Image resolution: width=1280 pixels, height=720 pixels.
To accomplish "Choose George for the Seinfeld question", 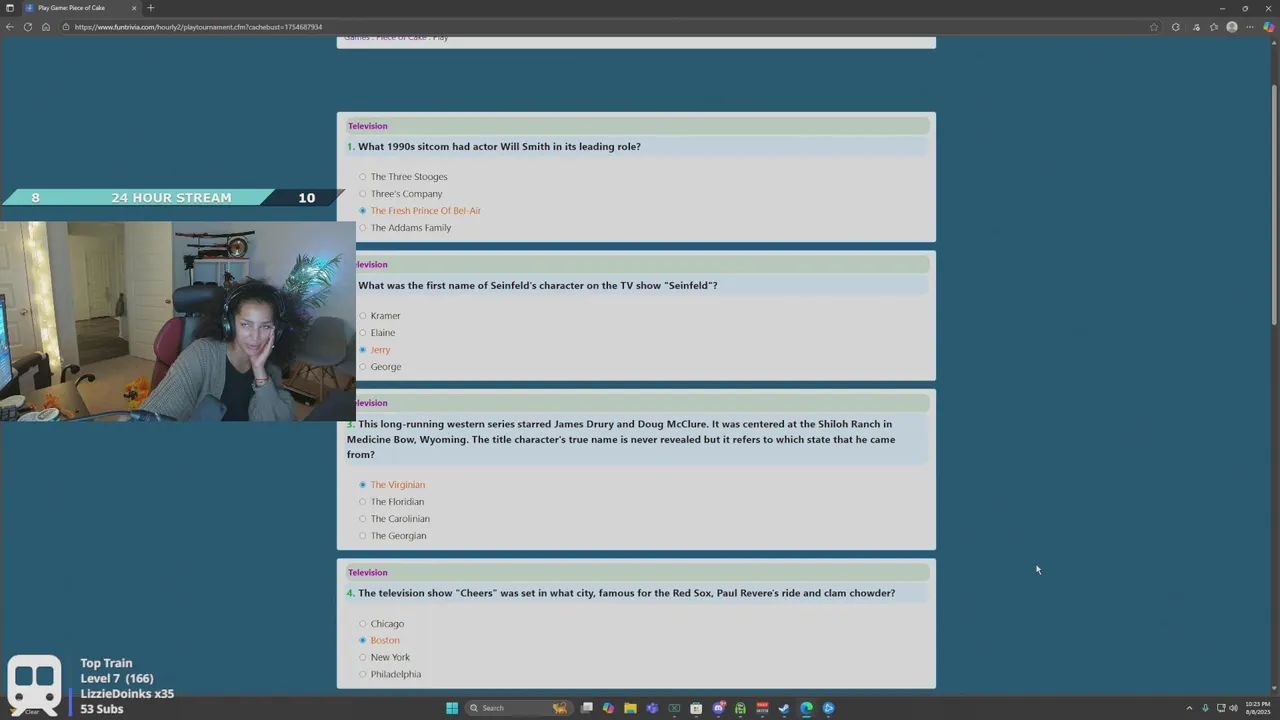I will click(386, 367).
